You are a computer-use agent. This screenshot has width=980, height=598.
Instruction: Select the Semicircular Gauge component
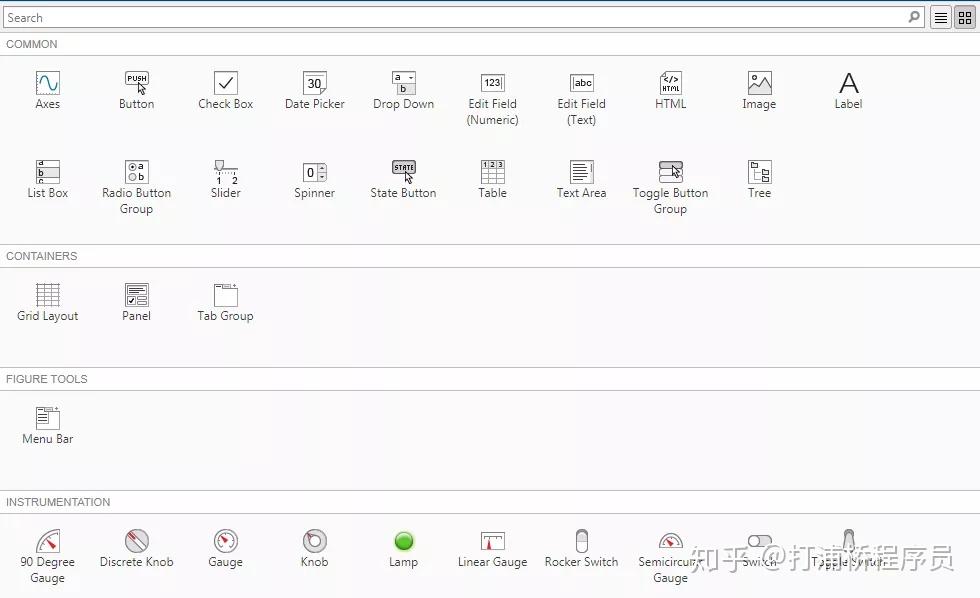[671, 557]
